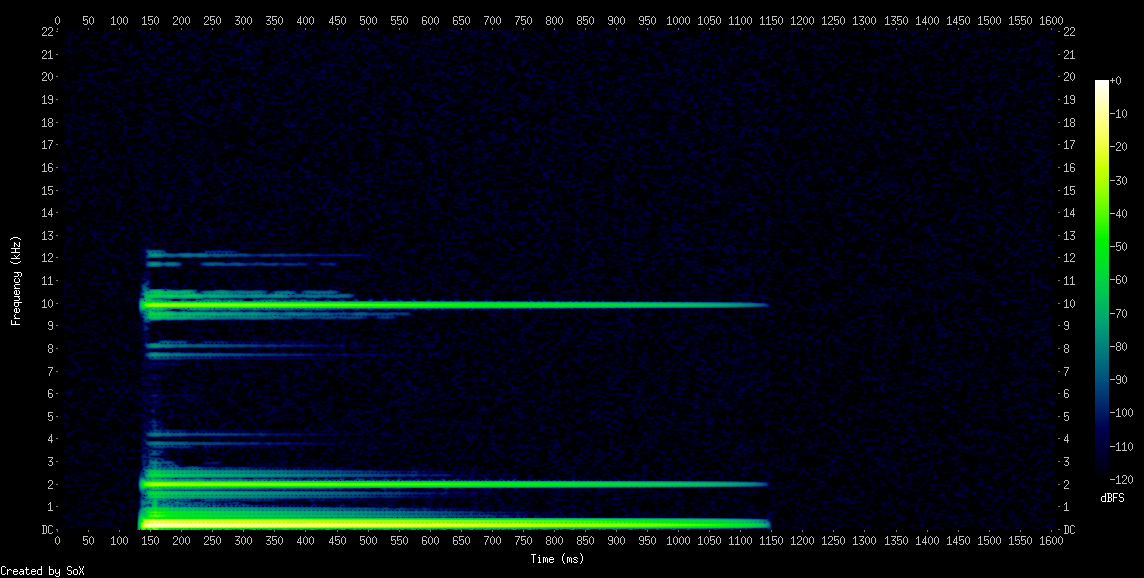This screenshot has width=1144, height=578.
Task: Click "15" on the left frequency axis
Action: coord(47,190)
